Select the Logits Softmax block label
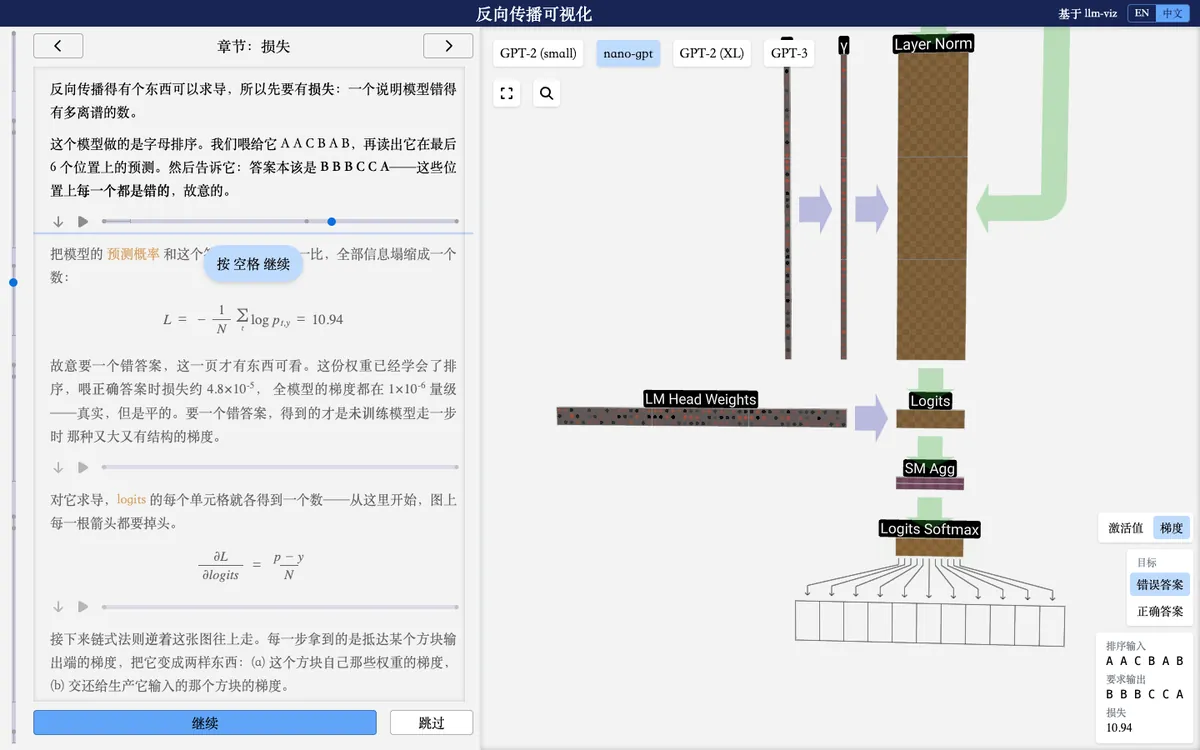 (930, 529)
